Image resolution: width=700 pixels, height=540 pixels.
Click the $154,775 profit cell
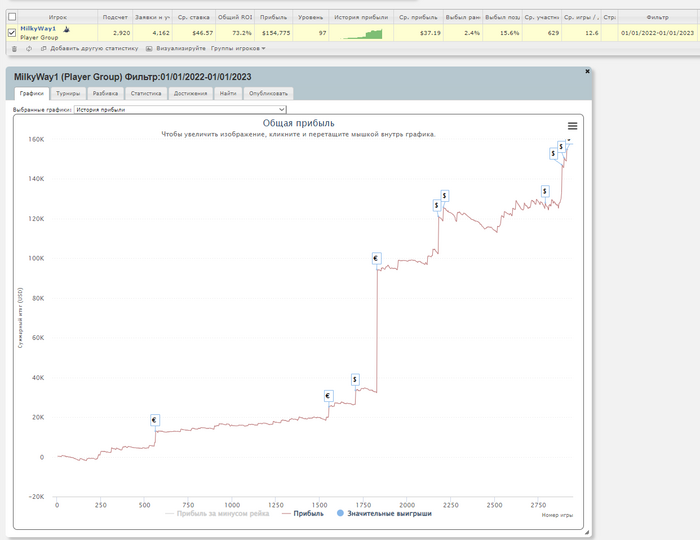276,33
